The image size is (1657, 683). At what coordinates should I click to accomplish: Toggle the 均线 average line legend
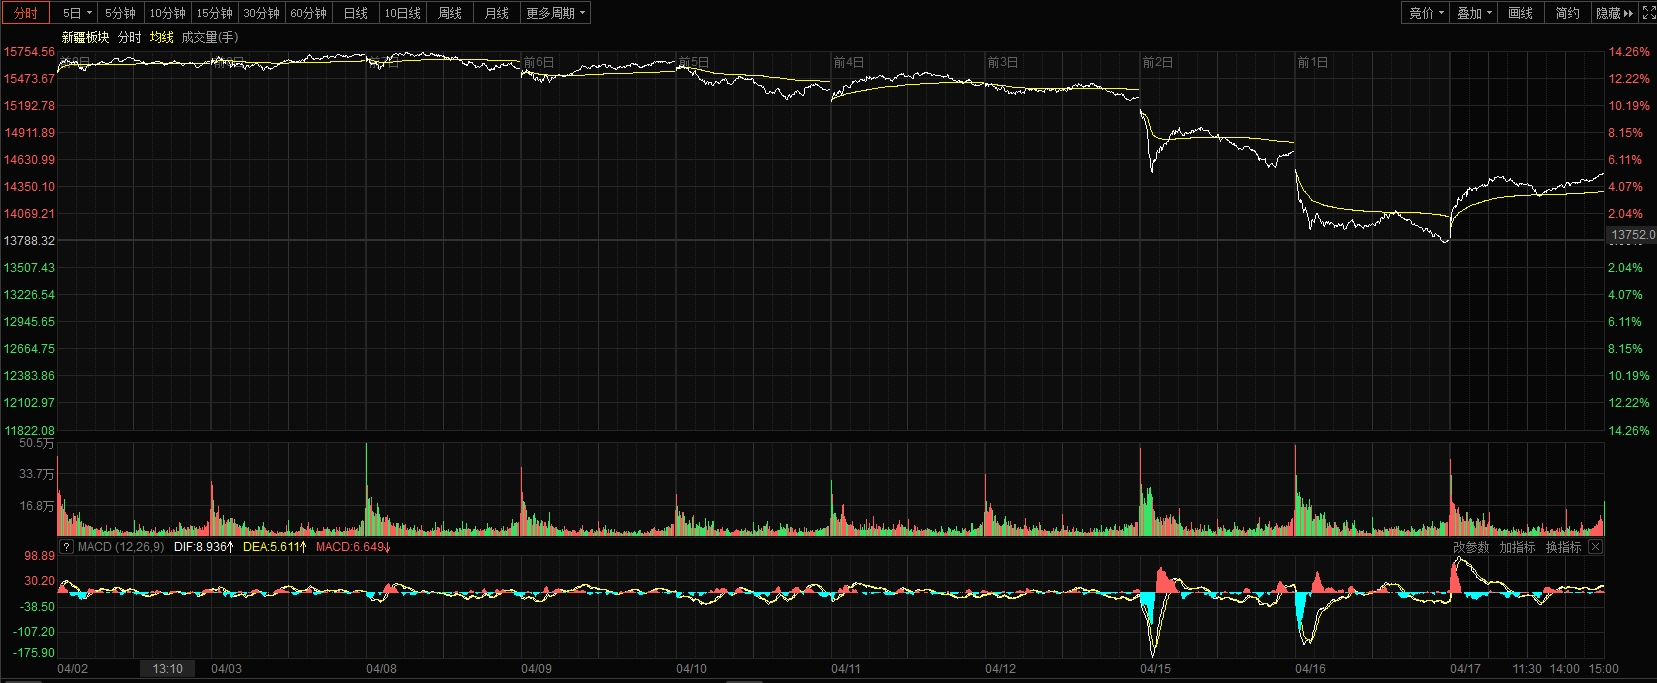point(161,37)
